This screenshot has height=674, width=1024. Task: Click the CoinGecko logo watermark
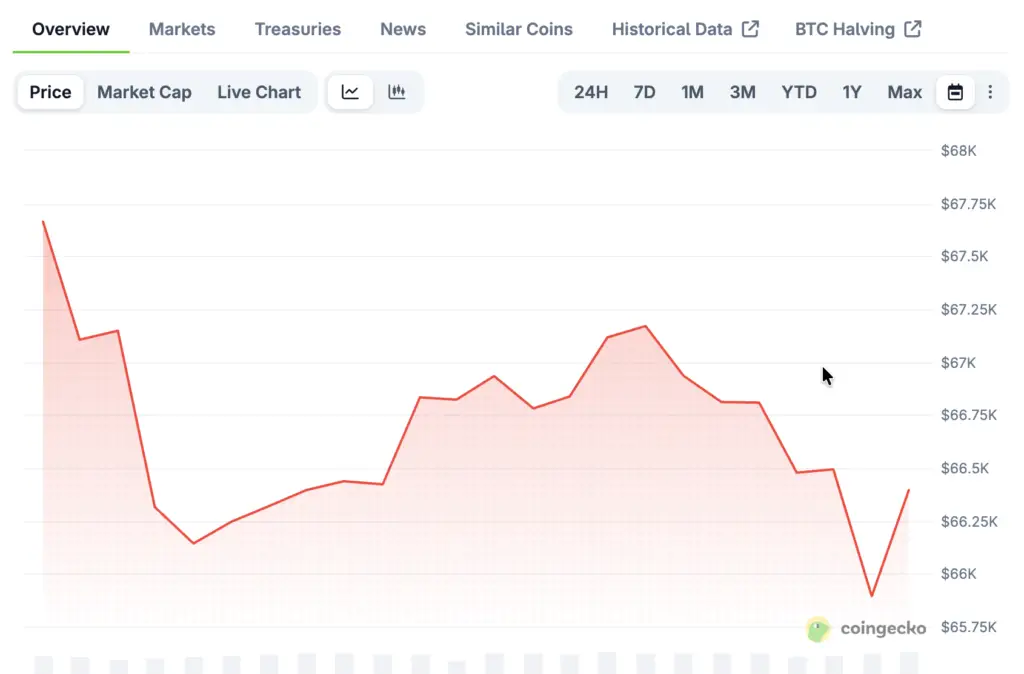click(x=866, y=628)
